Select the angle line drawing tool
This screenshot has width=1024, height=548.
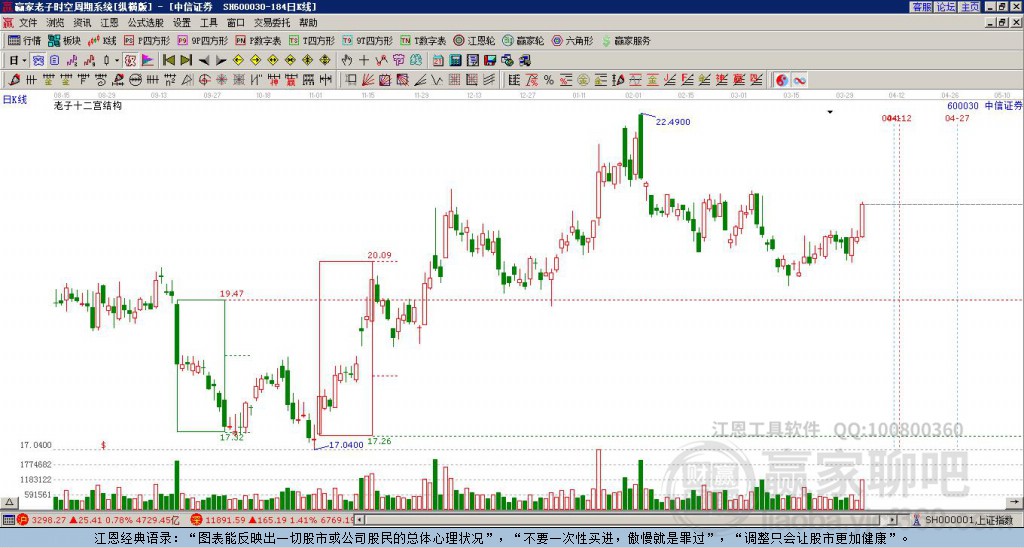tap(420, 80)
